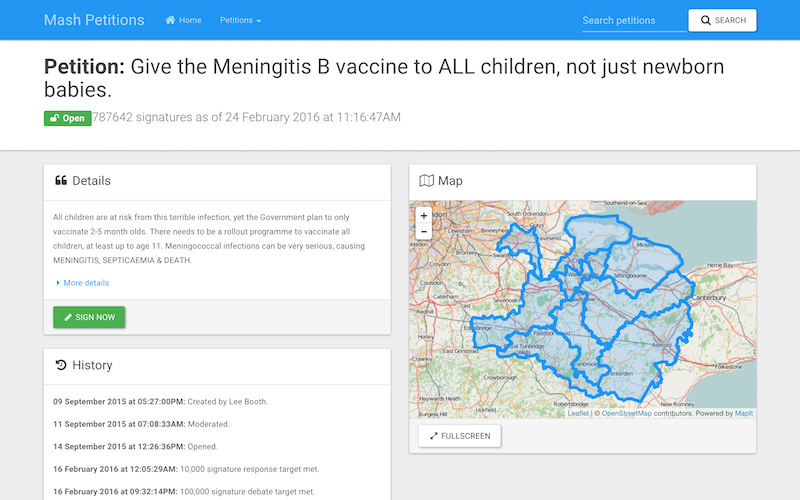This screenshot has width=800, height=500.
Task: Open the MapIt attribution link
Action: tap(744, 413)
